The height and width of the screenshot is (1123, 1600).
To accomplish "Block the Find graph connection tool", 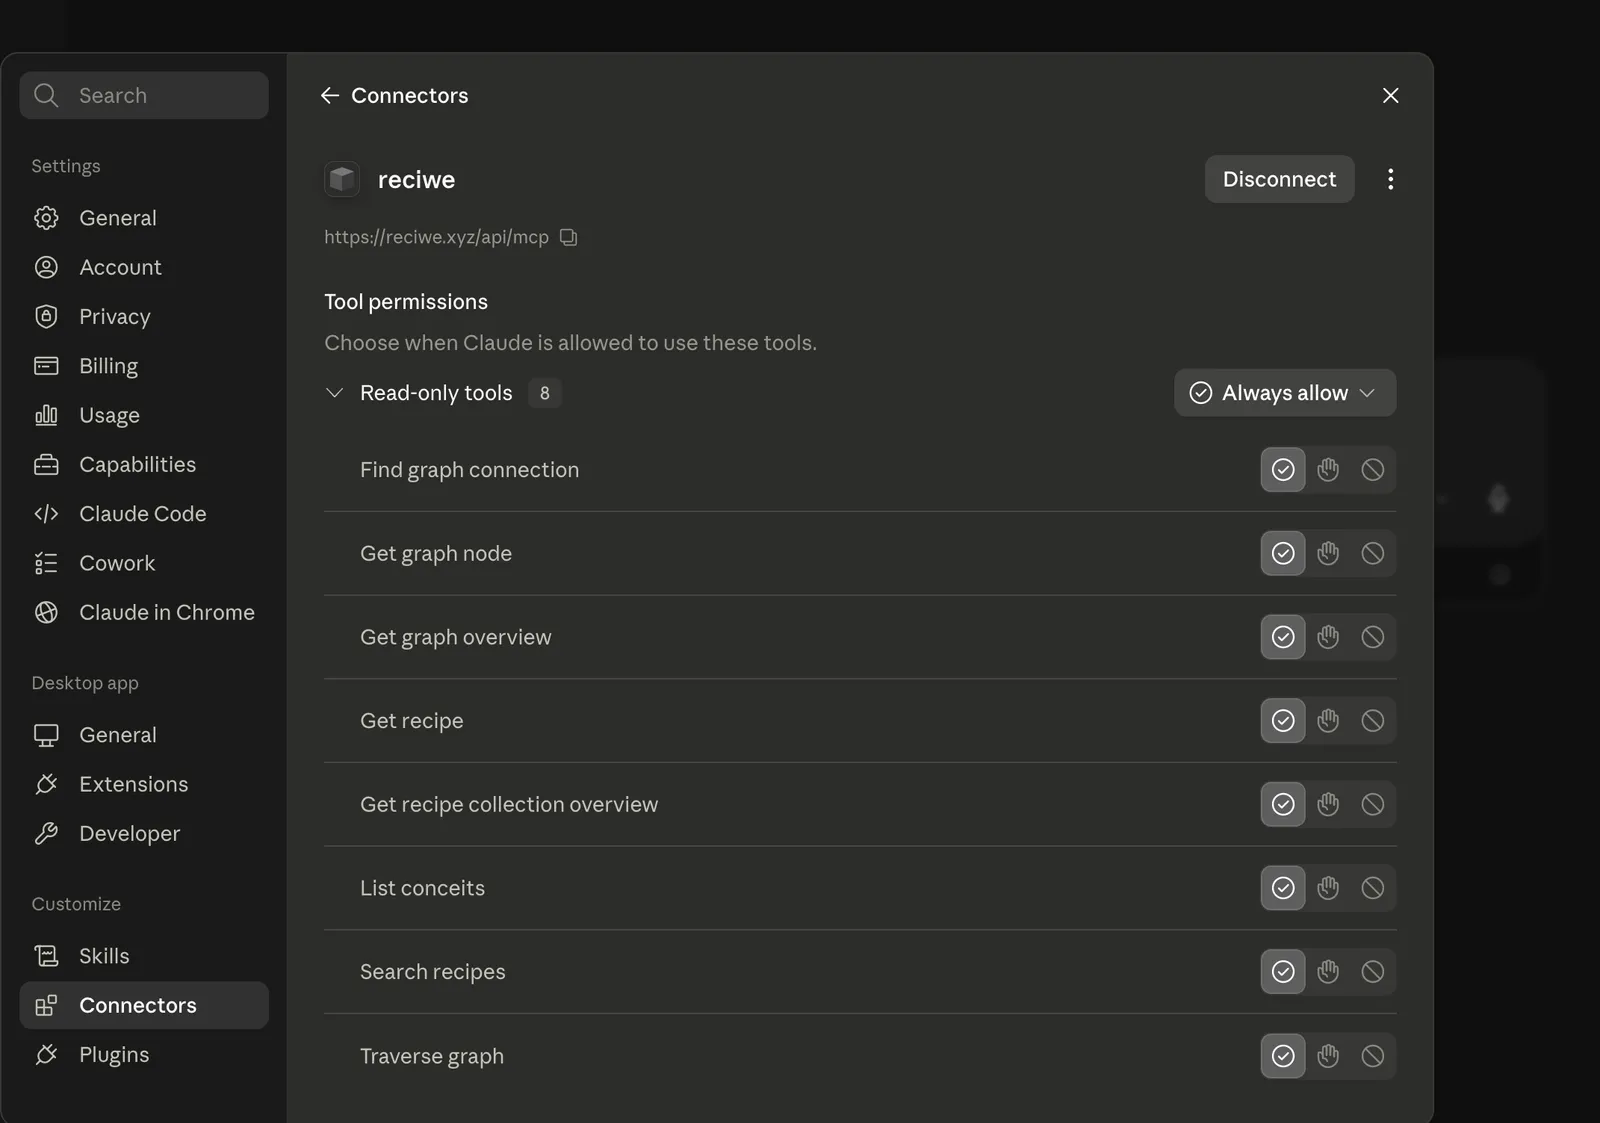I will point(1373,469).
